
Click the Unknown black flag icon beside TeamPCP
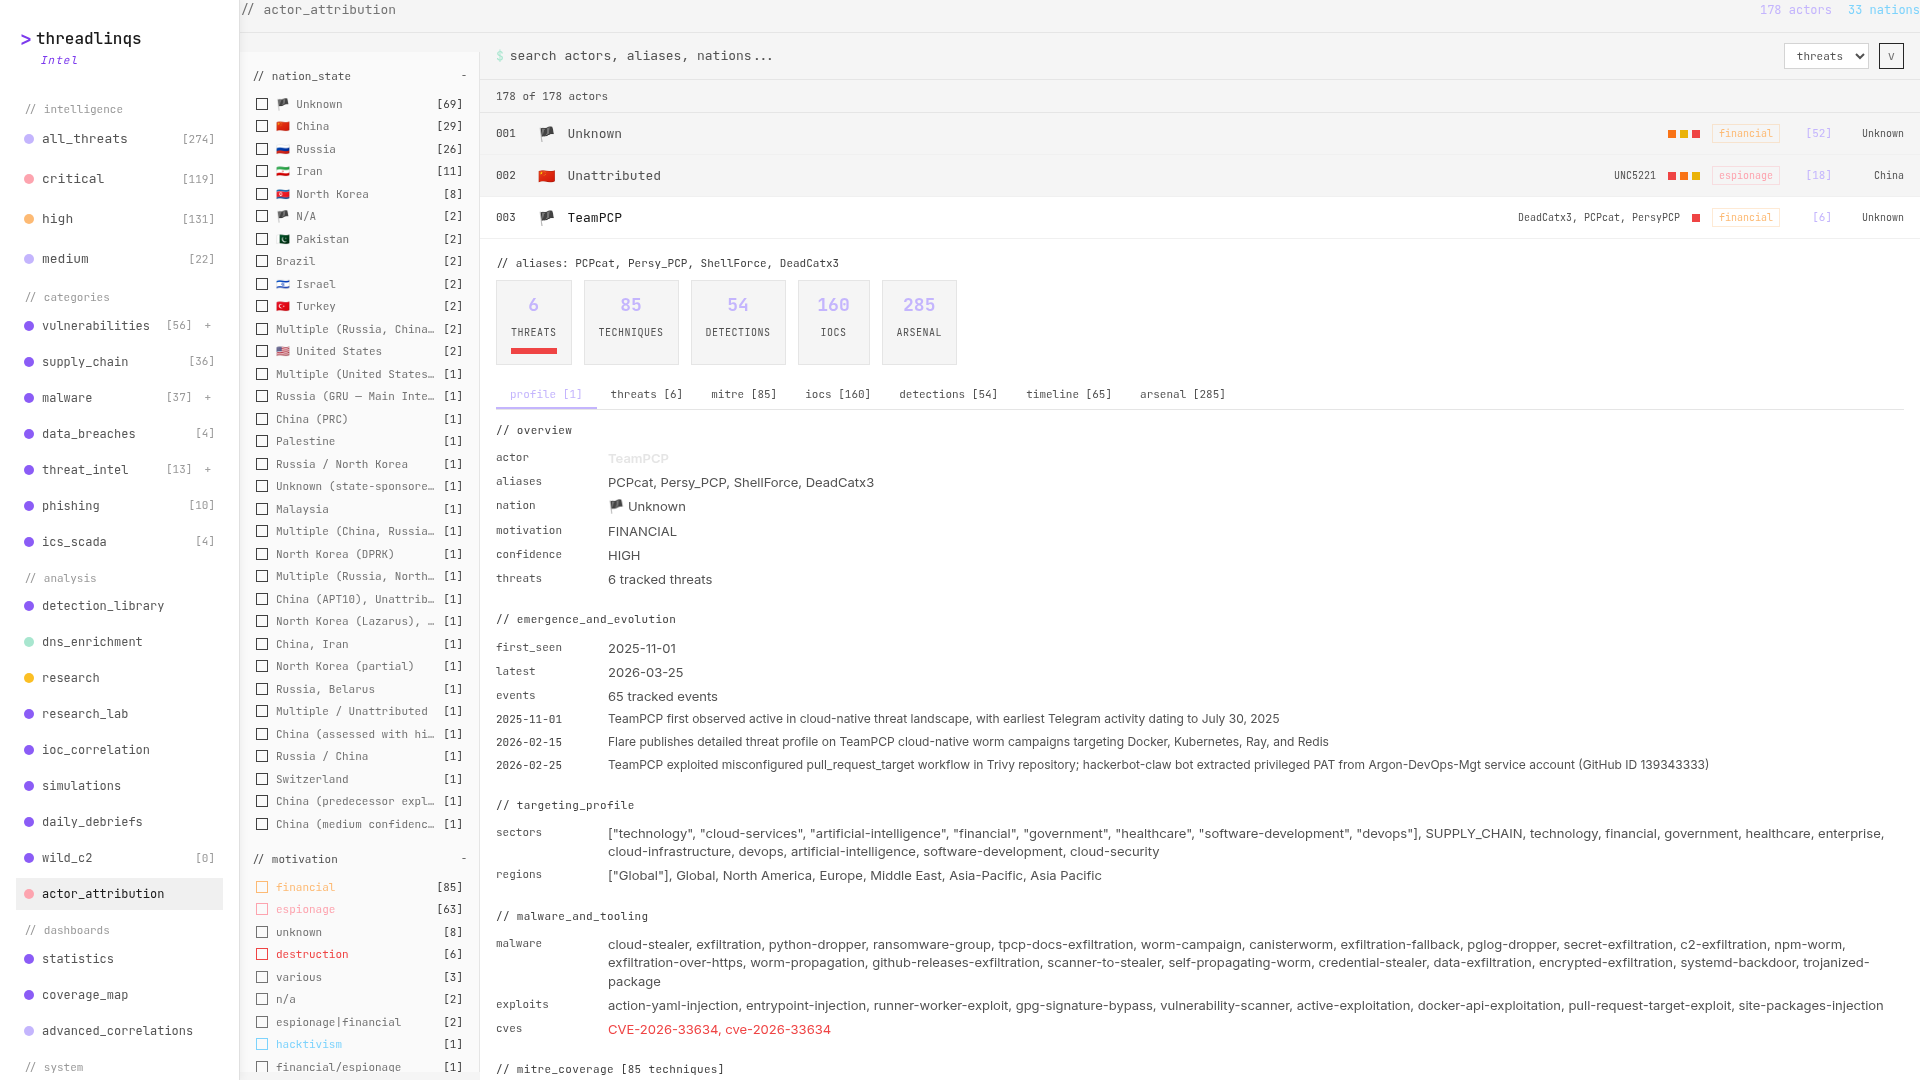546,217
